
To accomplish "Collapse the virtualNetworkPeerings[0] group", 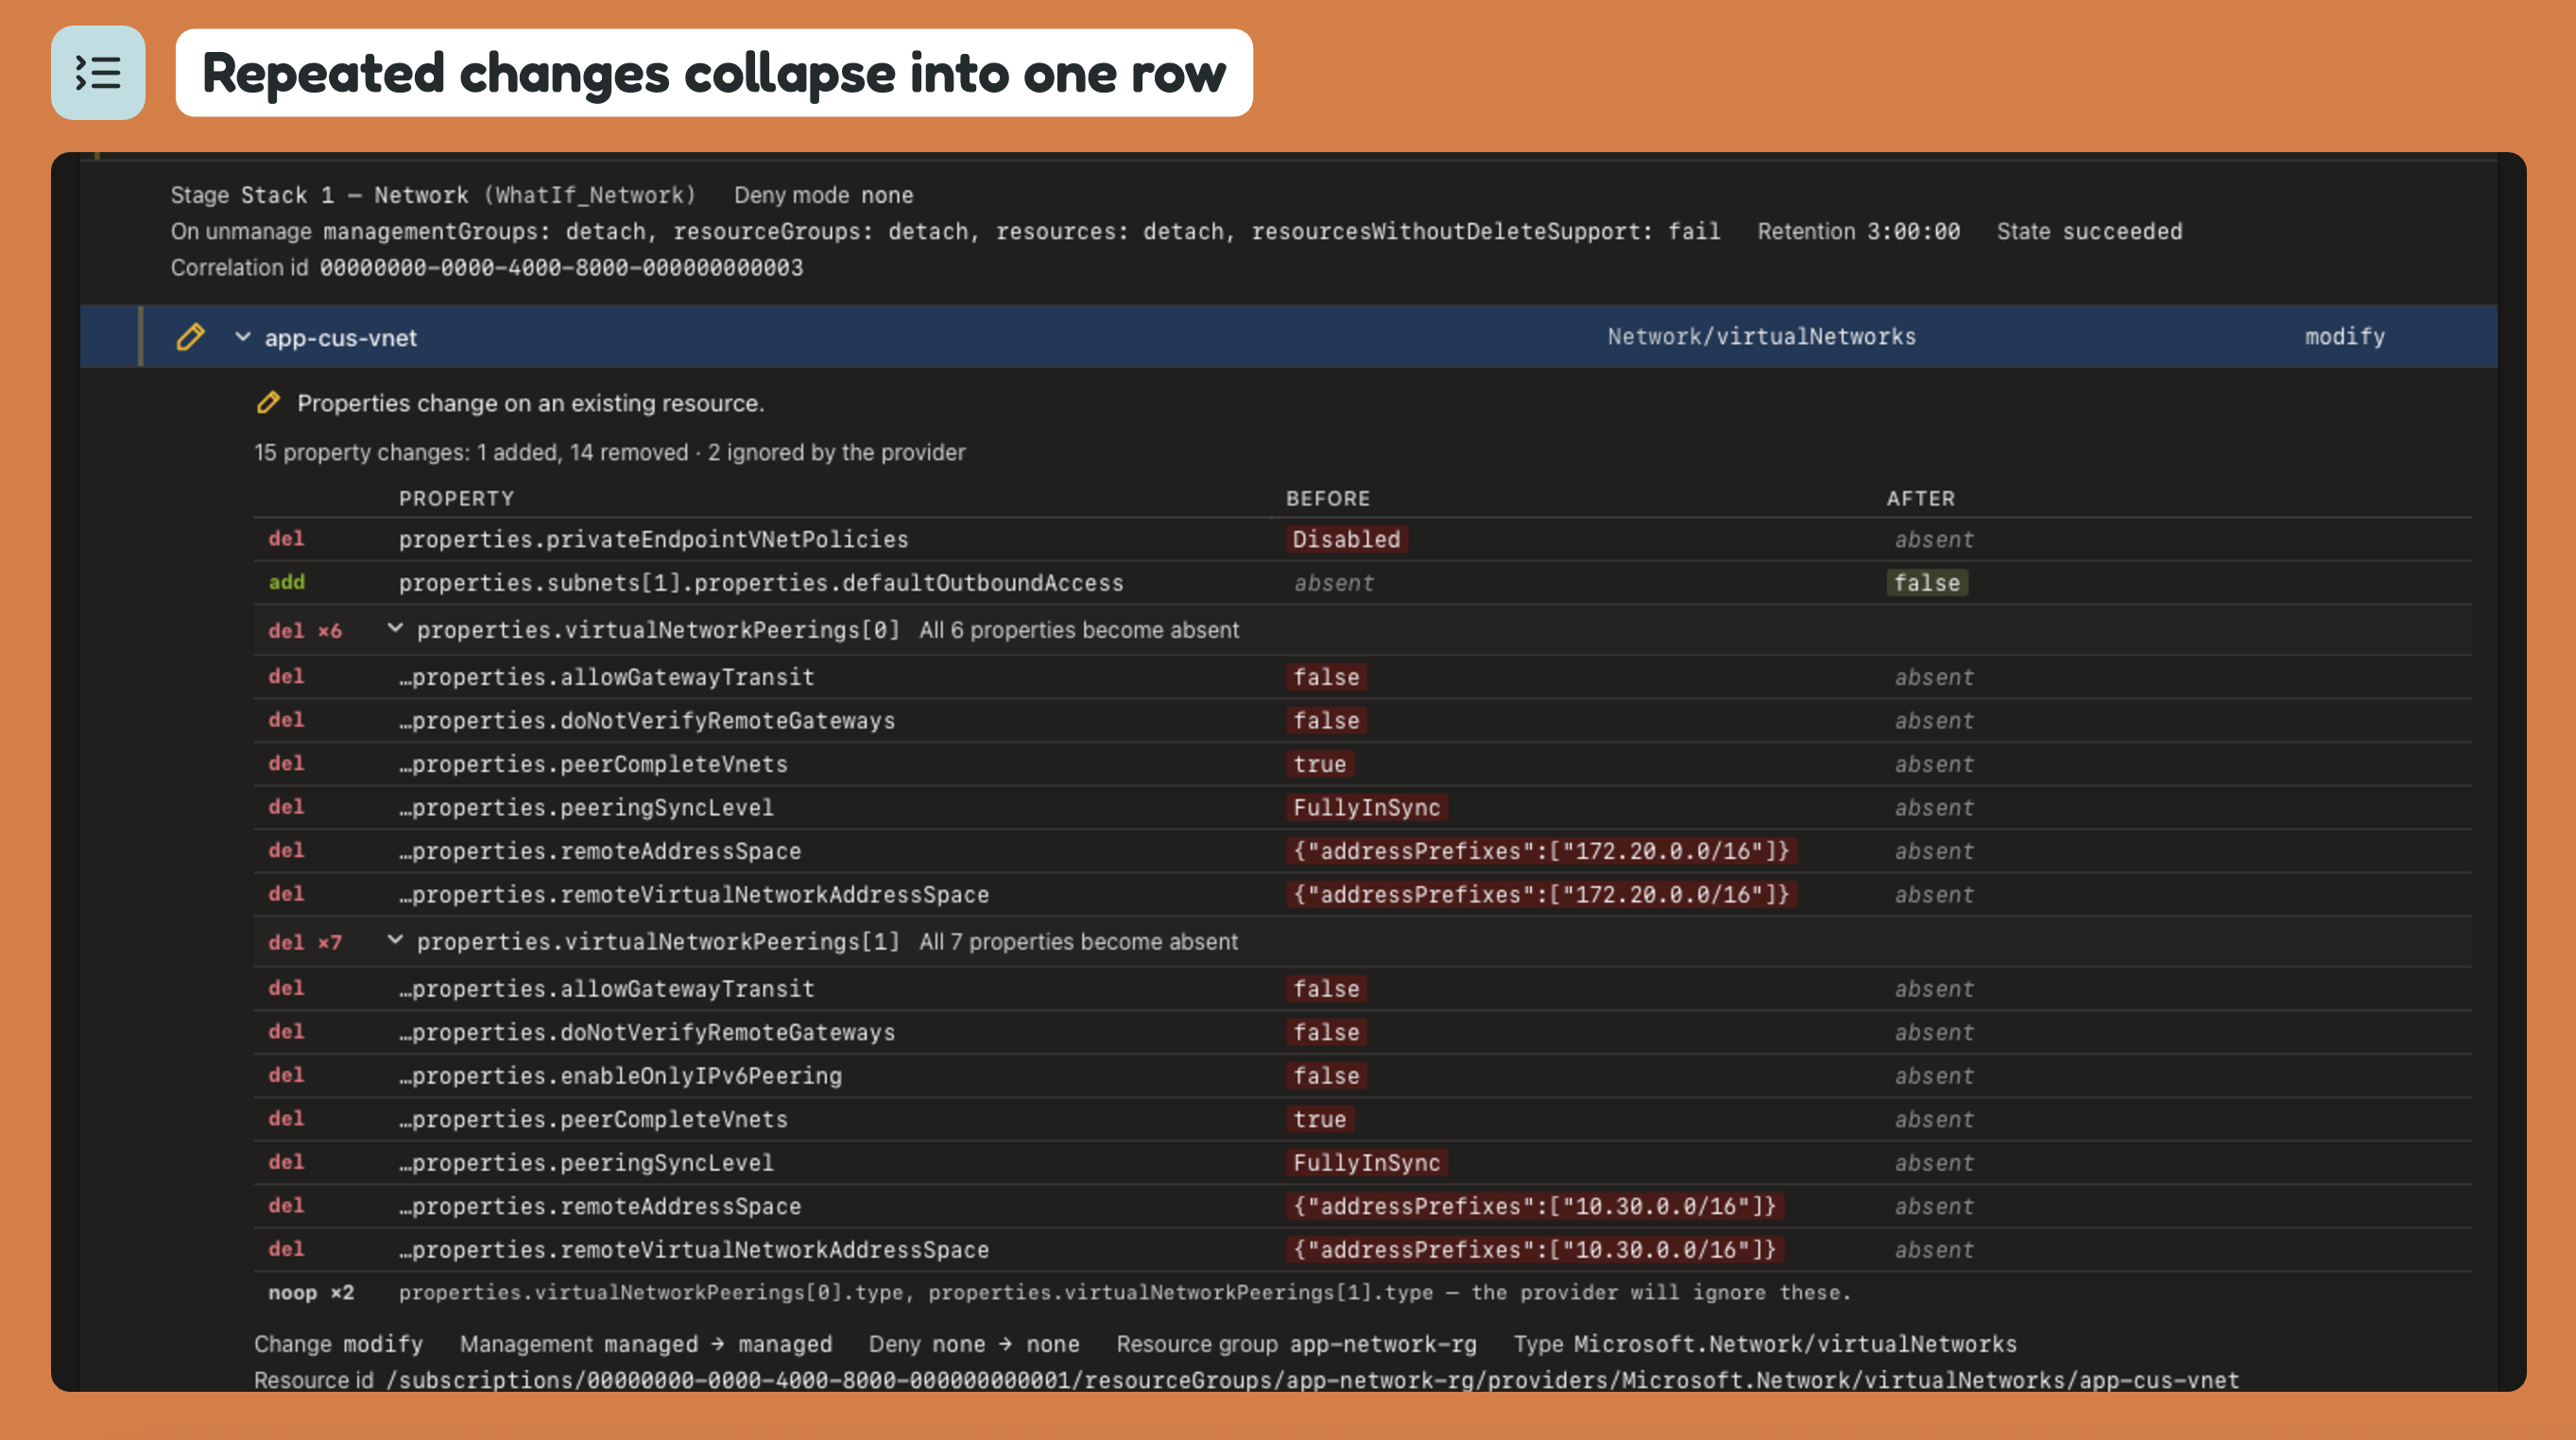I will click(395, 629).
